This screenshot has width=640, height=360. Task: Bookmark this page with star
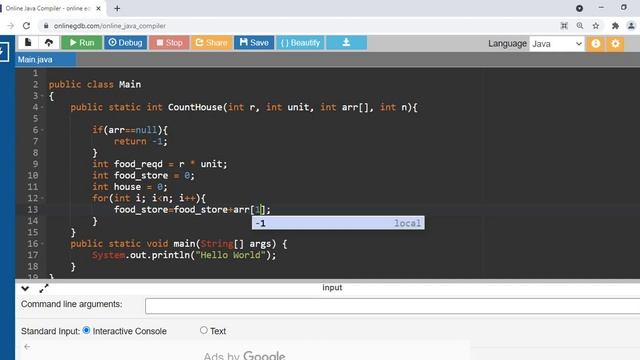pyautogui.click(x=596, y=26)
